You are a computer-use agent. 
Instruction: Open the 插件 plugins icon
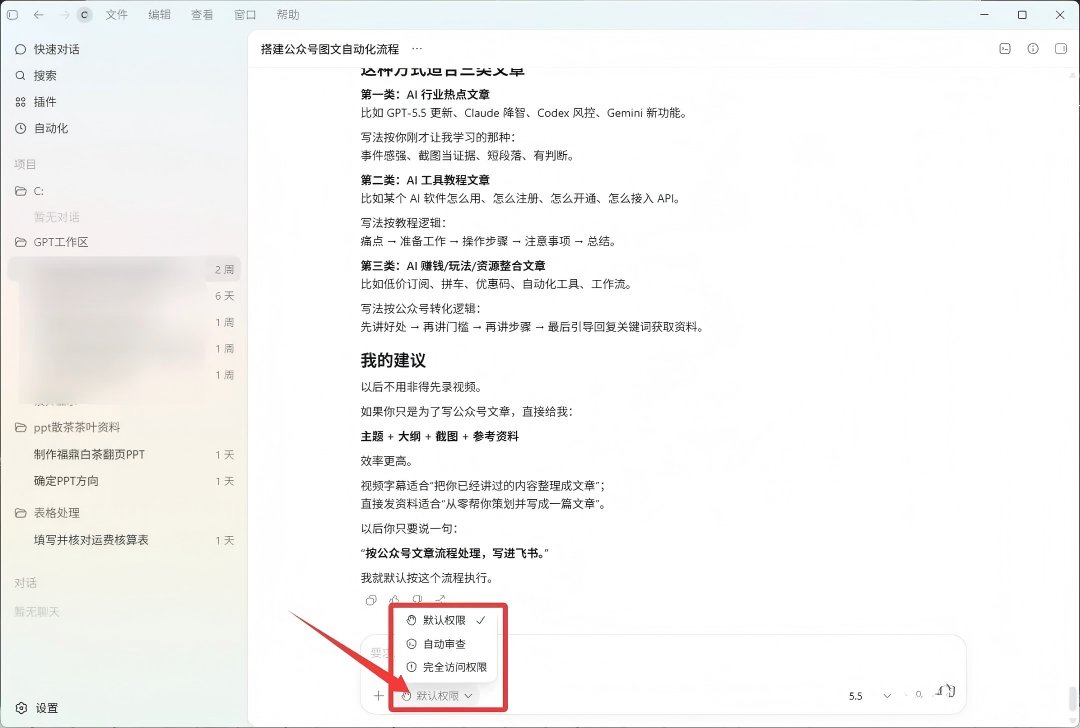(x=21, y=102)
